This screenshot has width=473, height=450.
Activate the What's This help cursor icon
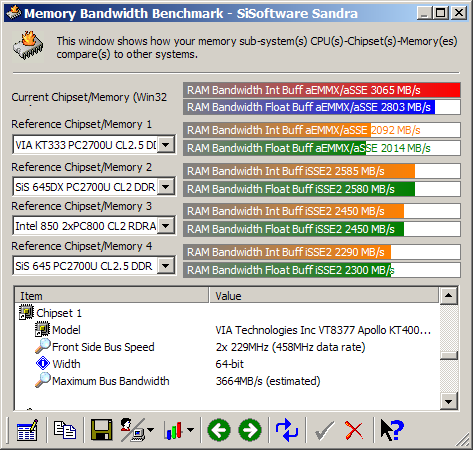point(392,430)
